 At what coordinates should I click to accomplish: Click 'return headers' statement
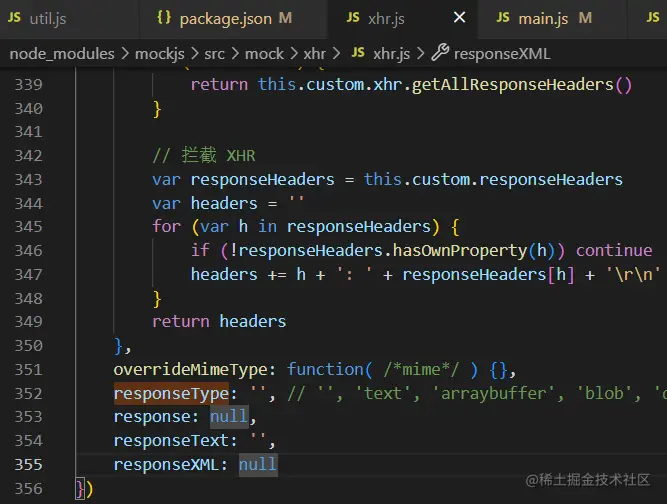click(219, 322)
